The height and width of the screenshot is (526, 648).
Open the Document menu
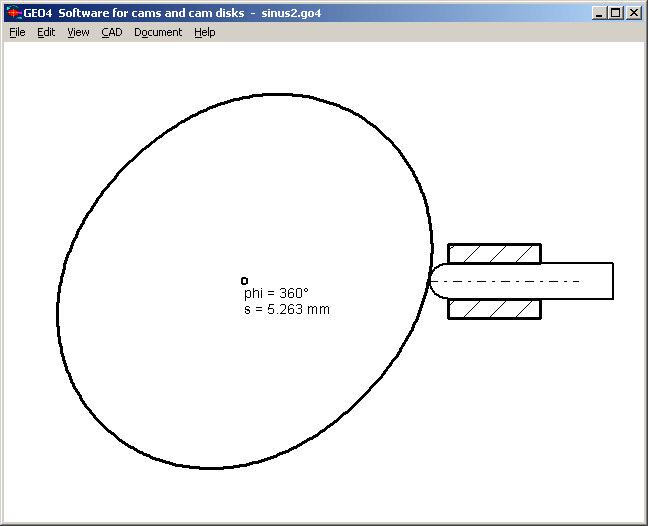[158, 32]
